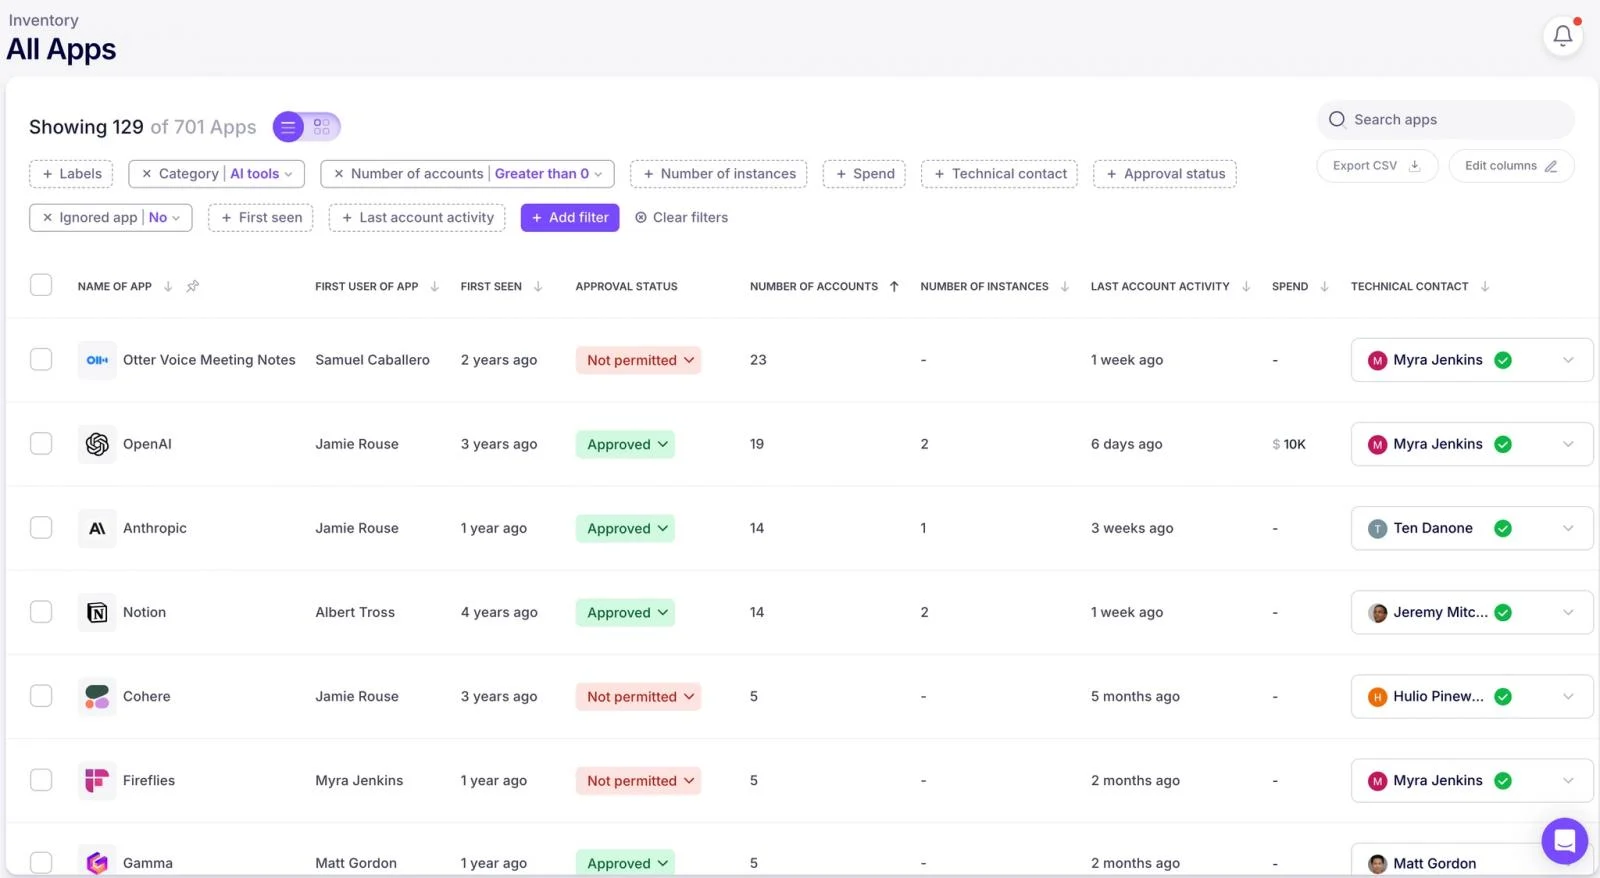Add the Approval status filter
Viewport: 1600px width, 878px height.
(x=1164, y=174)
